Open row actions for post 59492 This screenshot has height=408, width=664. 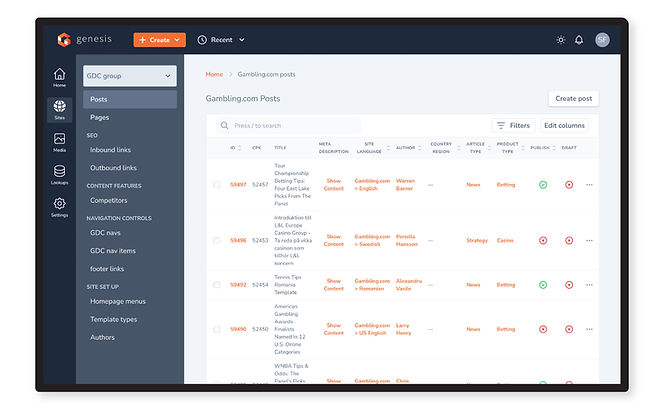point(589,285)
